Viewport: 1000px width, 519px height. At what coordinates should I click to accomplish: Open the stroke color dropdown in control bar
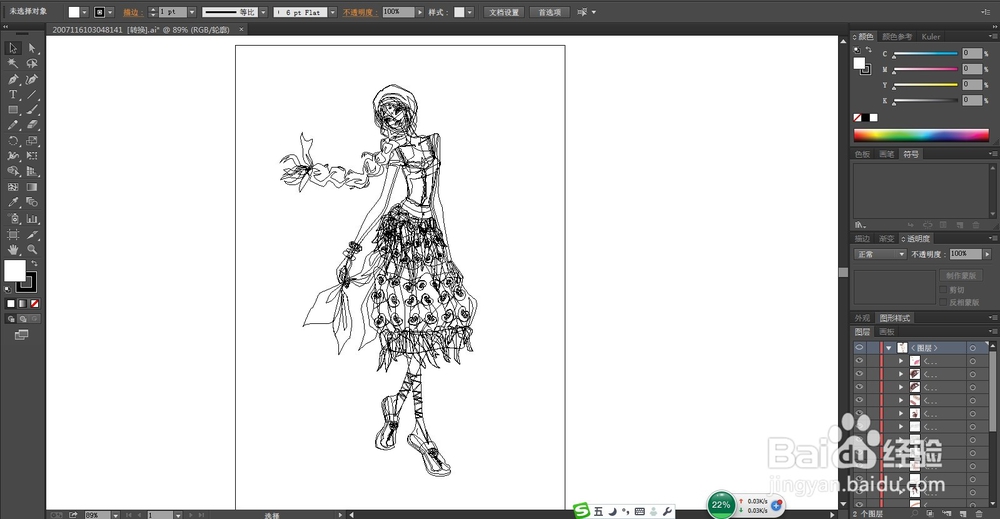(110, 12)
